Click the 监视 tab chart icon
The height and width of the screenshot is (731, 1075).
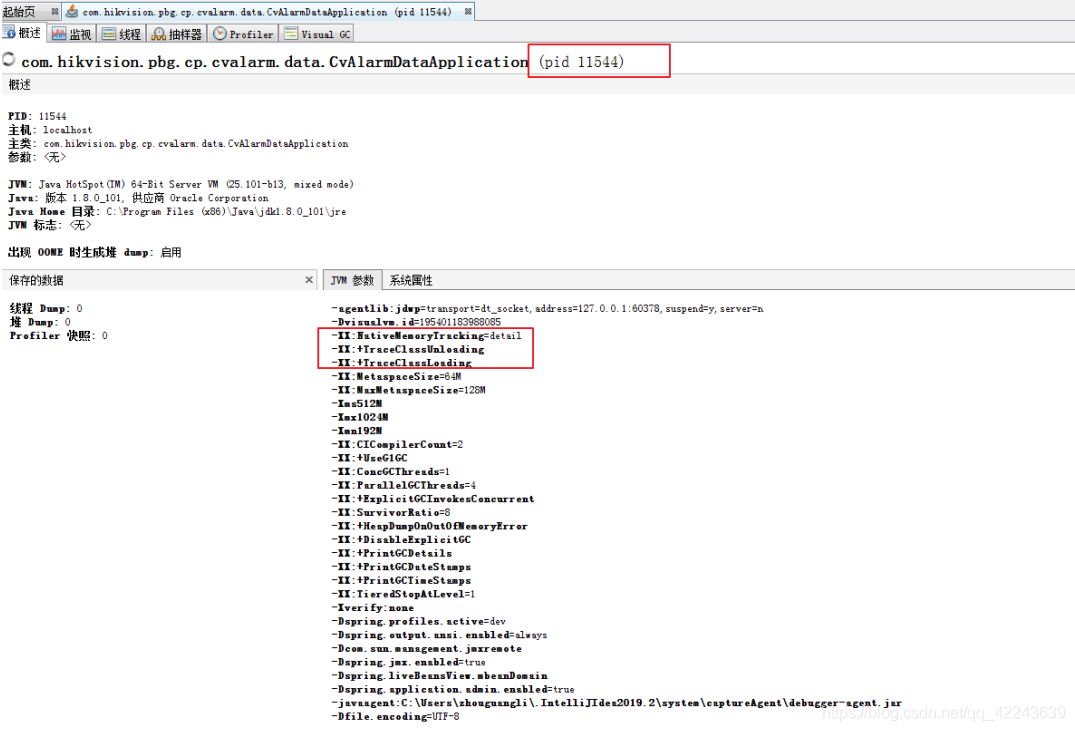(59, 34)
